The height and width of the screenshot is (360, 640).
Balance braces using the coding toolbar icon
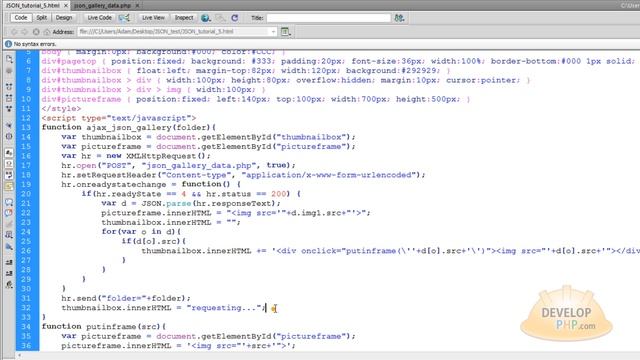(9, 136)
